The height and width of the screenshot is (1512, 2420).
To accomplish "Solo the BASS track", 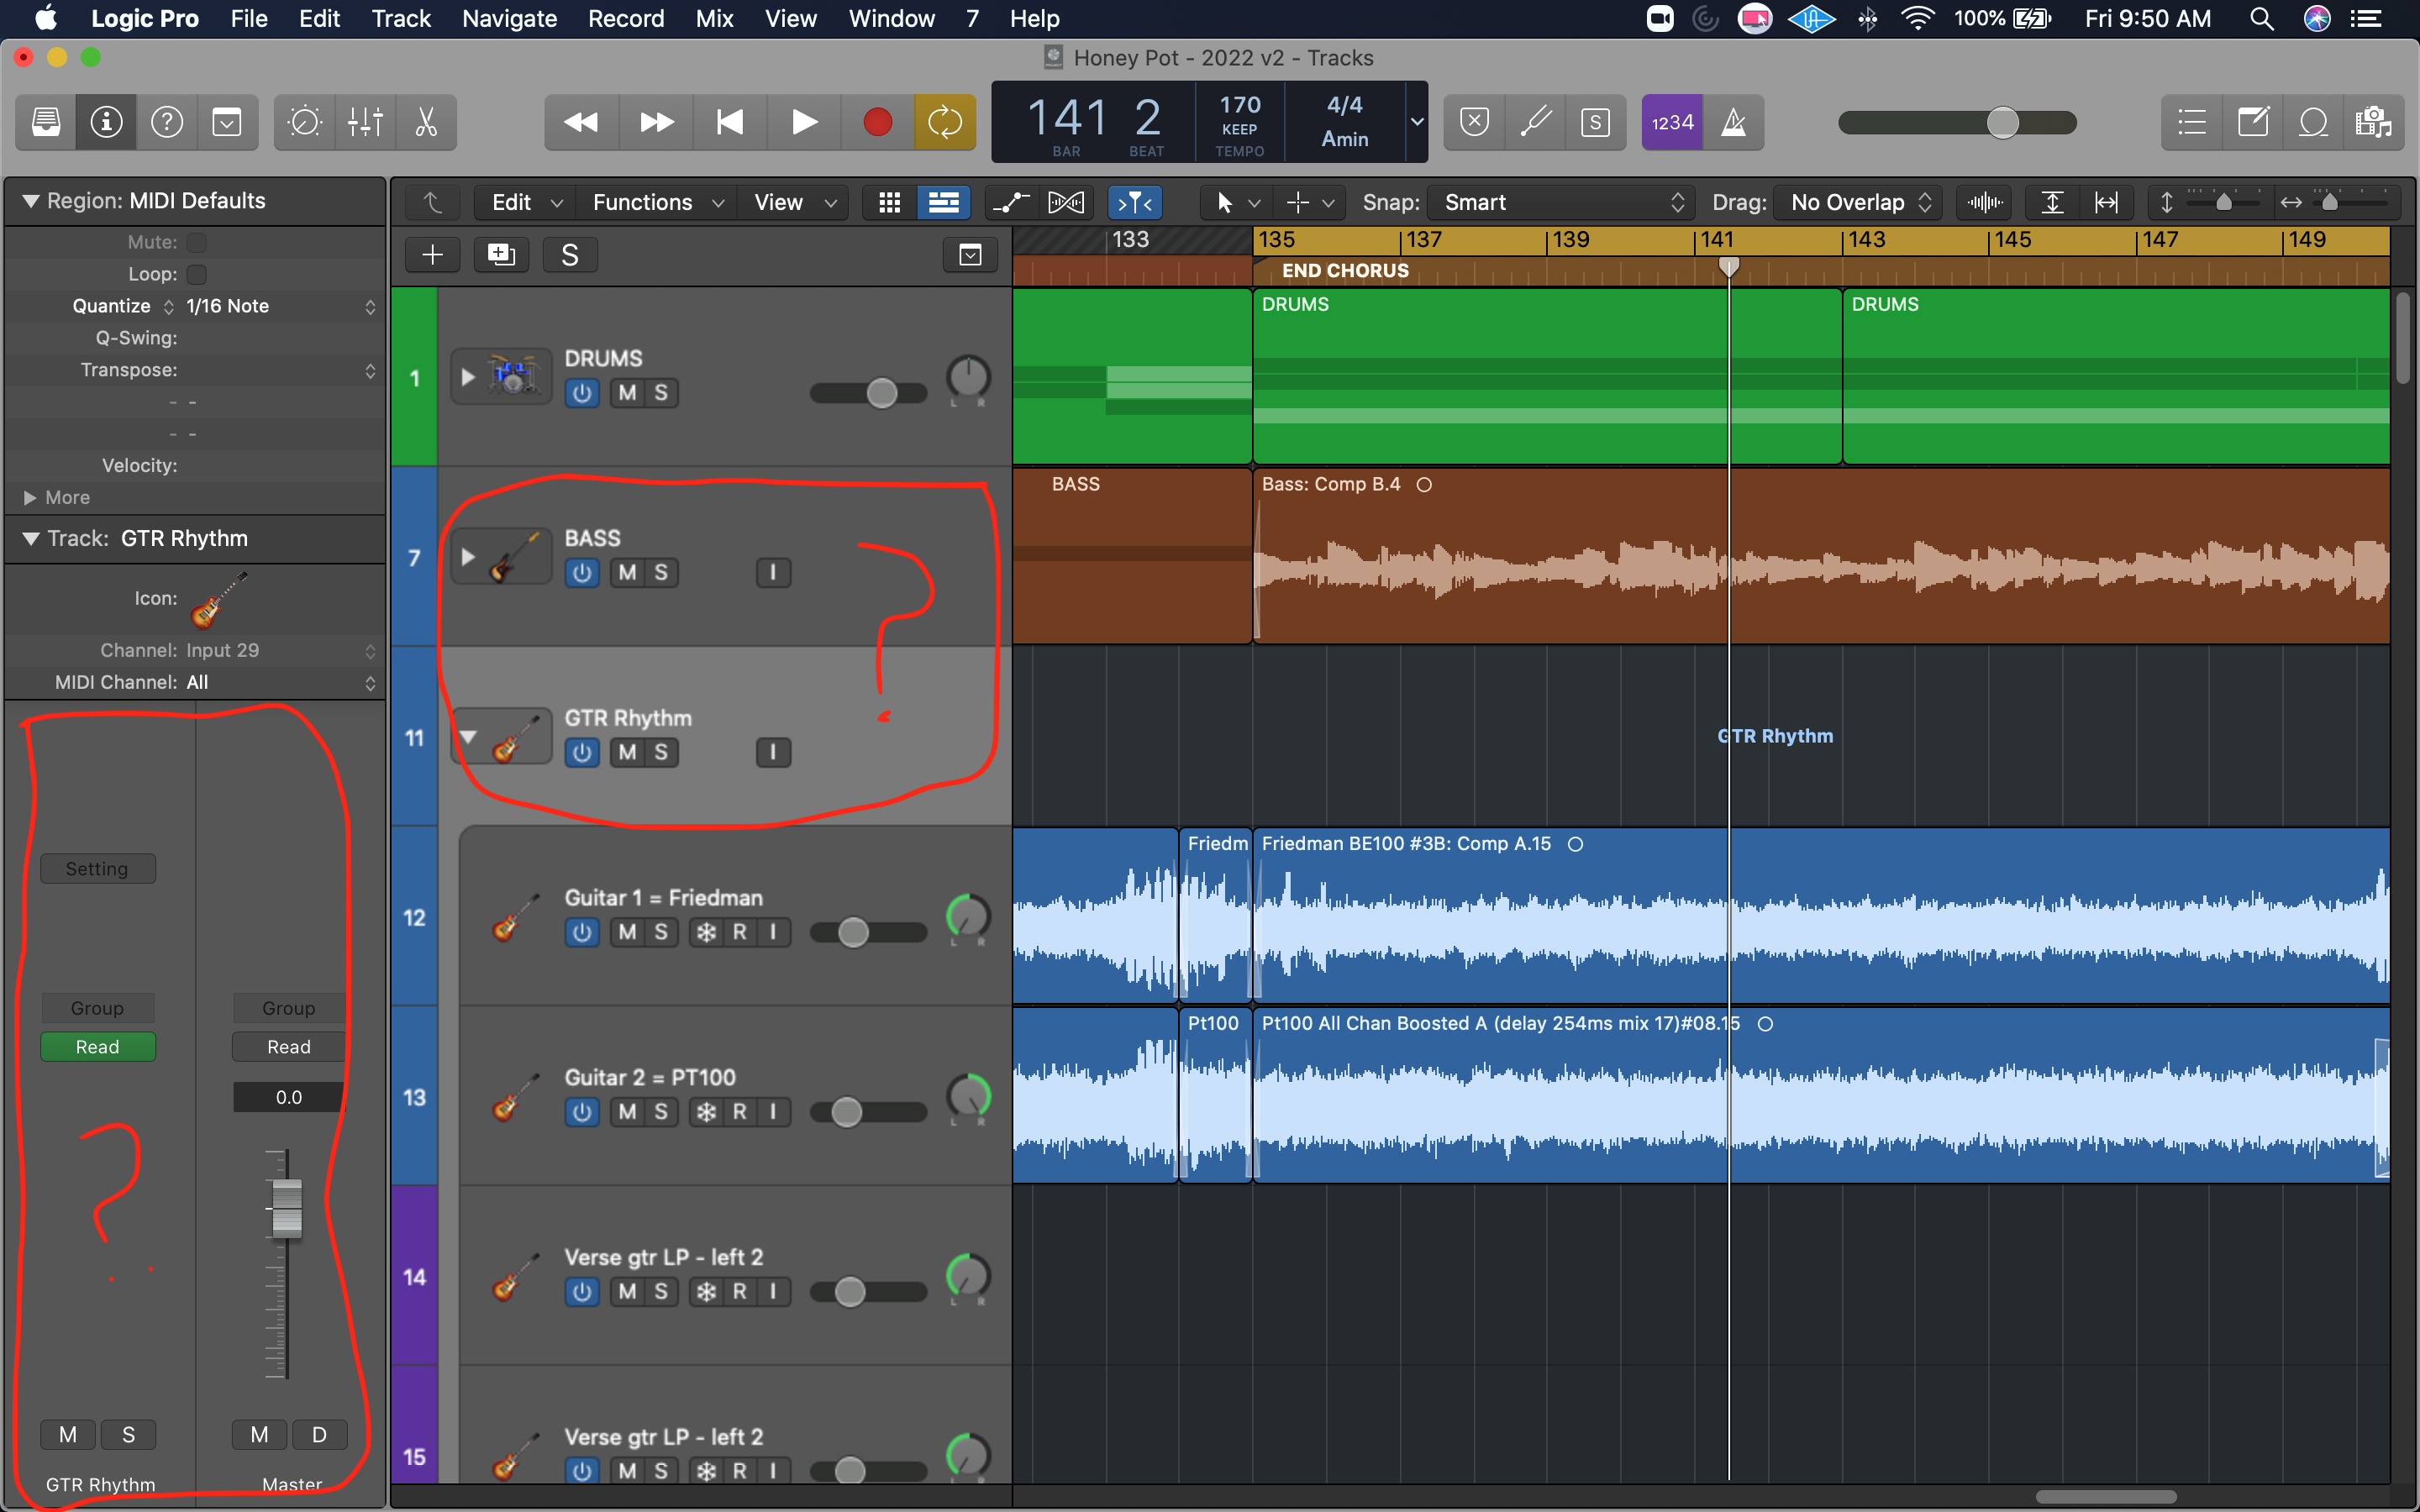I will click(x=661, y=573).
